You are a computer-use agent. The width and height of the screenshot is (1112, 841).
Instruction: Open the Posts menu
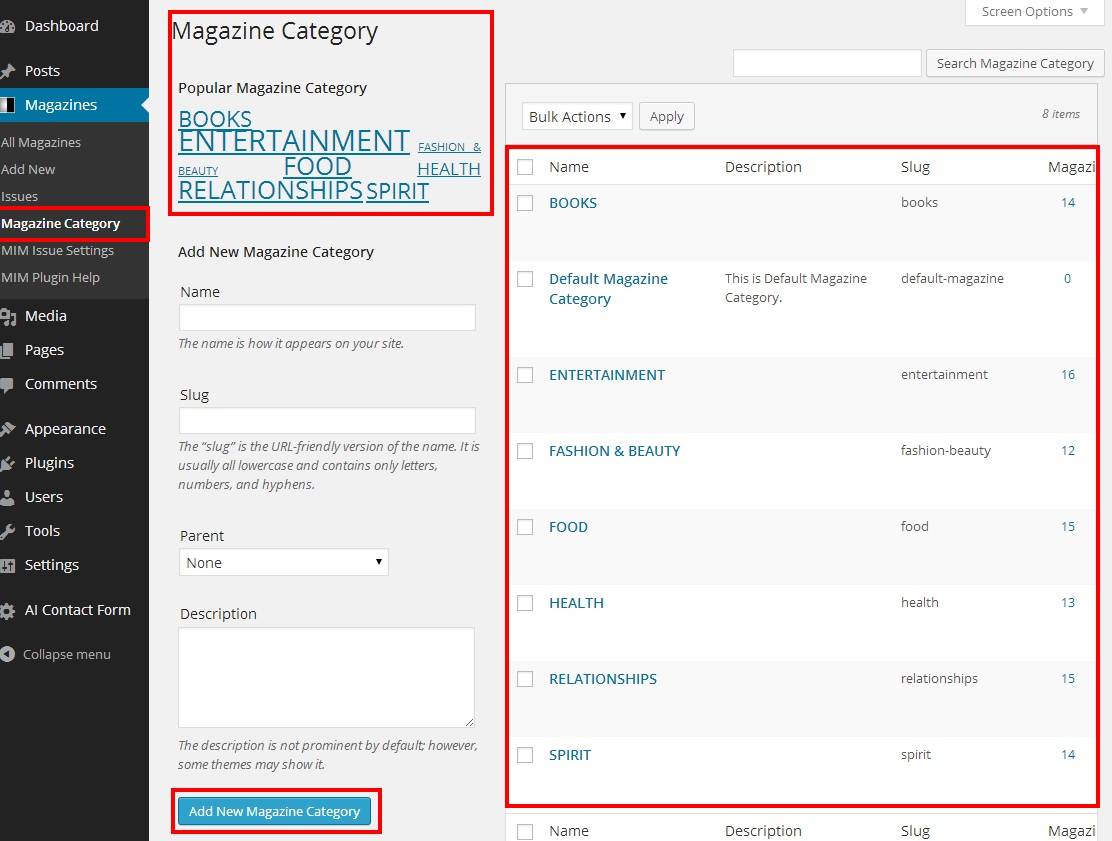click(43, 71)
